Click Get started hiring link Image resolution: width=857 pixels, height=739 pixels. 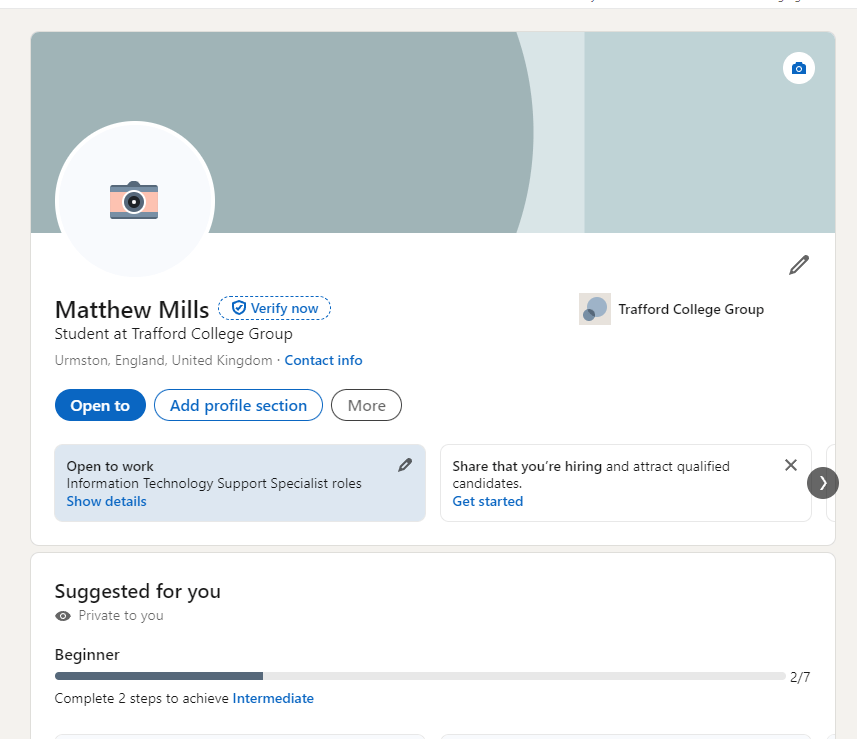(487, 501)
